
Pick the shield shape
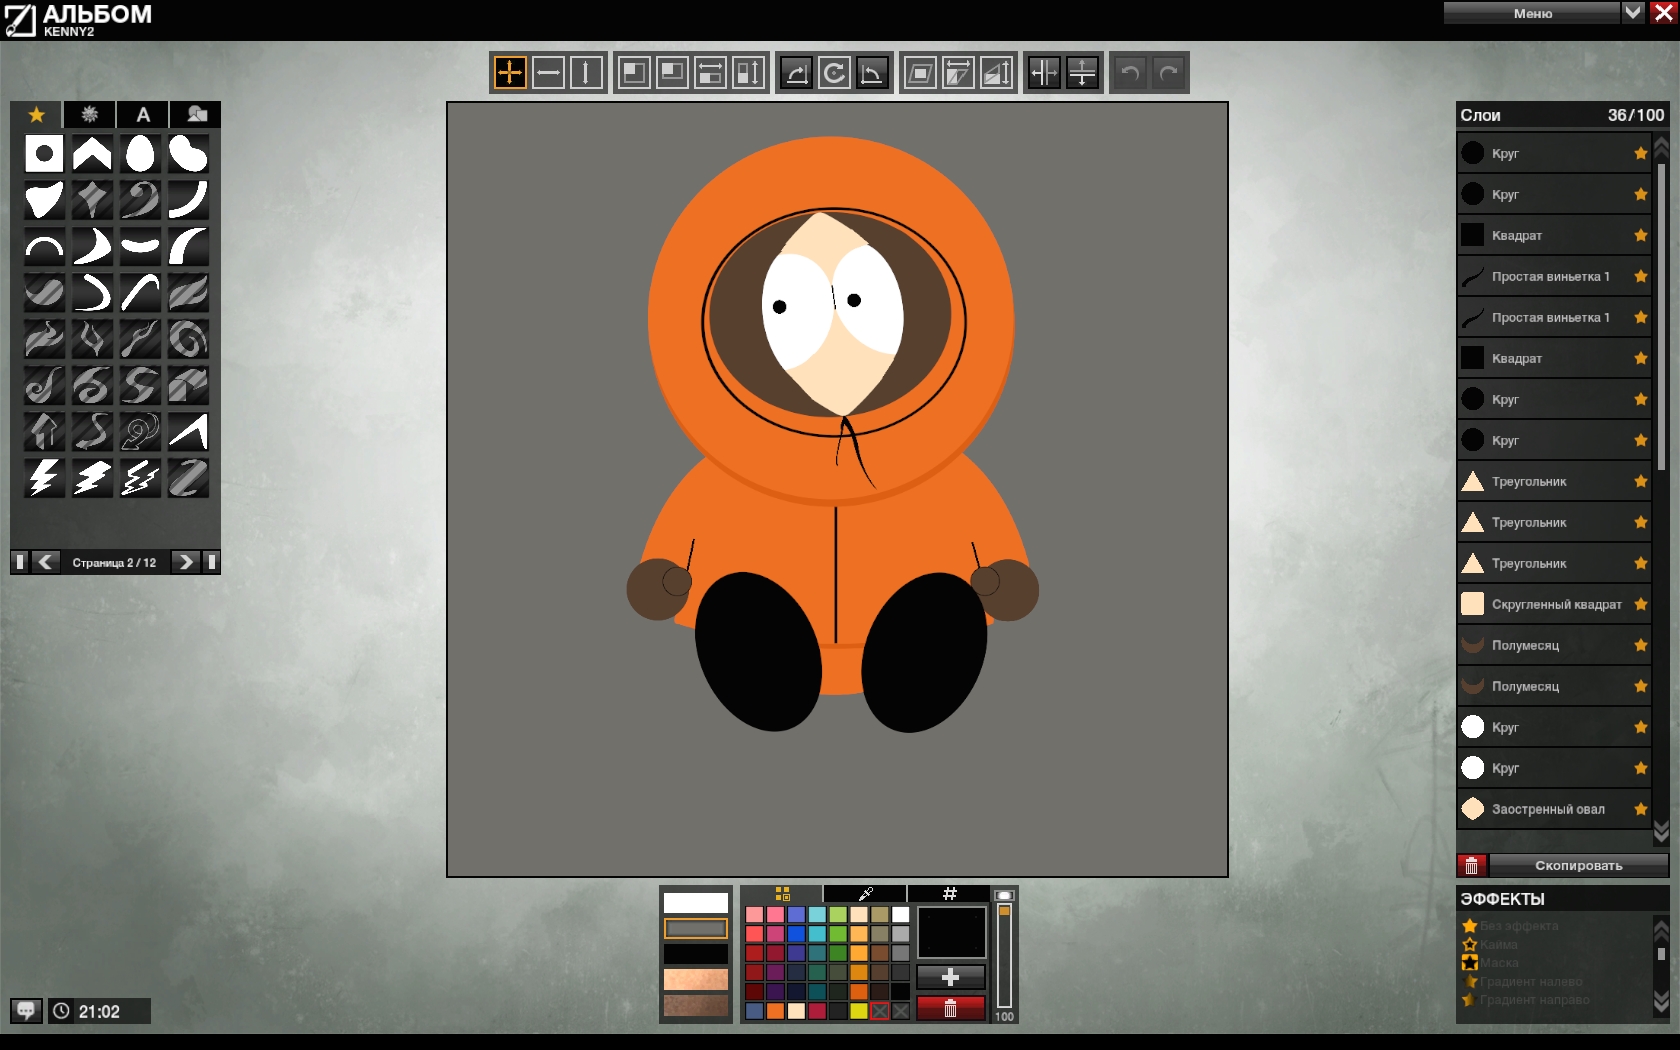tap(44, 200)
